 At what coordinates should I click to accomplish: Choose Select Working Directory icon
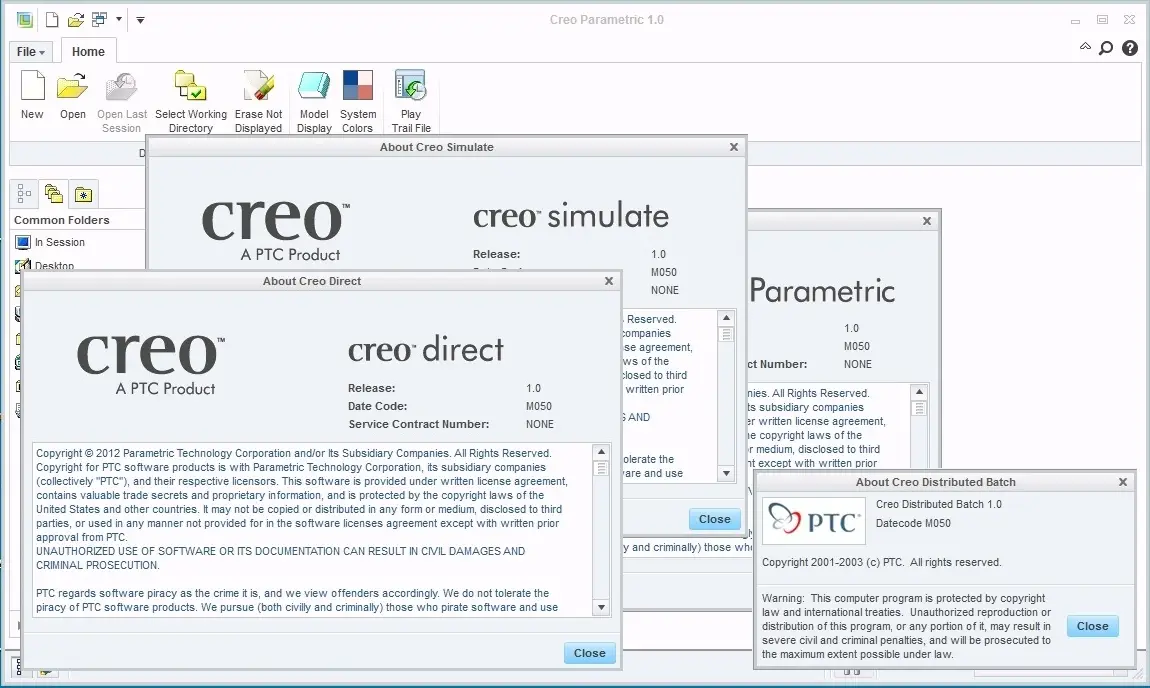191,86
